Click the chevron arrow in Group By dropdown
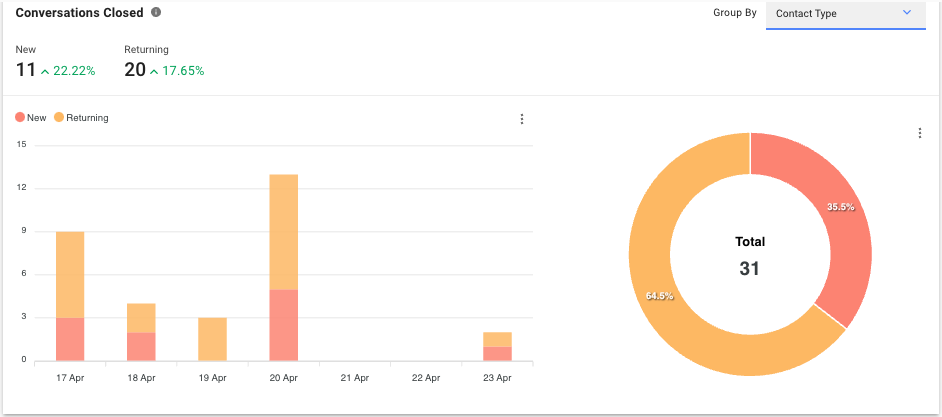This screenshot has width=942, height=417. tap(907, 13)
